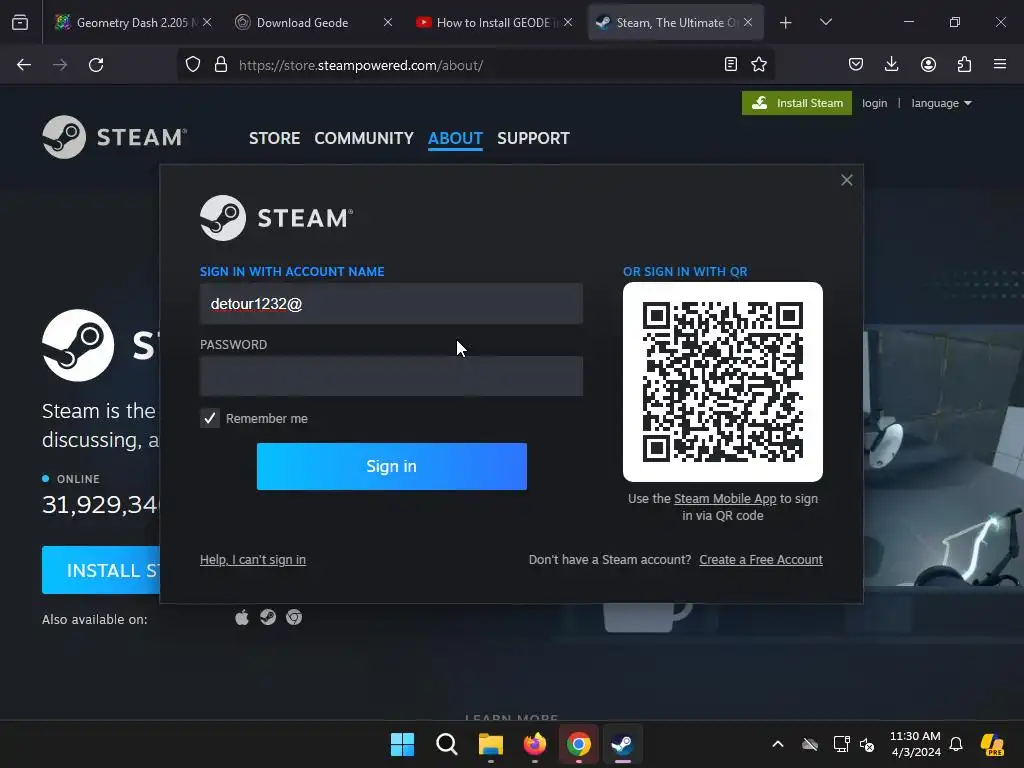
Task: Open the Firefox hamburger menu
Action: point(1000,64)
